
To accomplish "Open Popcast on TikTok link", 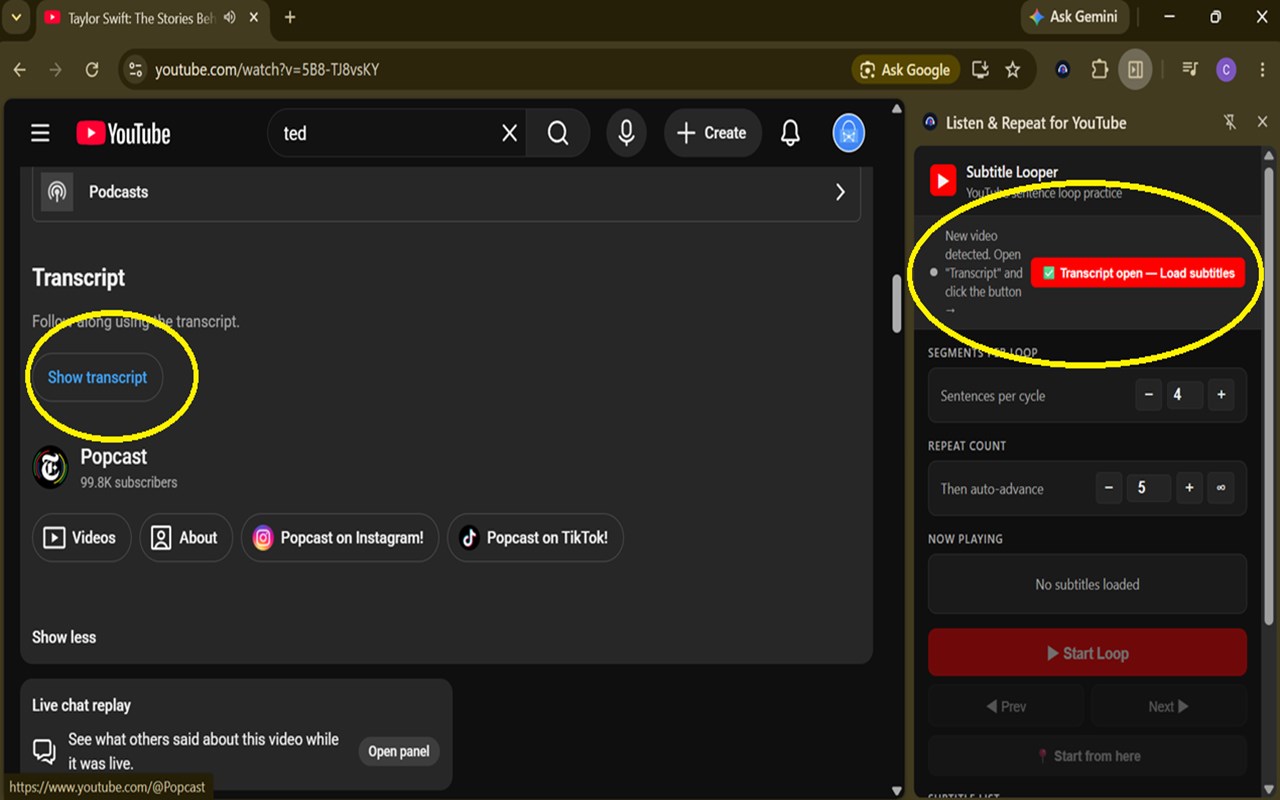I will 535,538.
